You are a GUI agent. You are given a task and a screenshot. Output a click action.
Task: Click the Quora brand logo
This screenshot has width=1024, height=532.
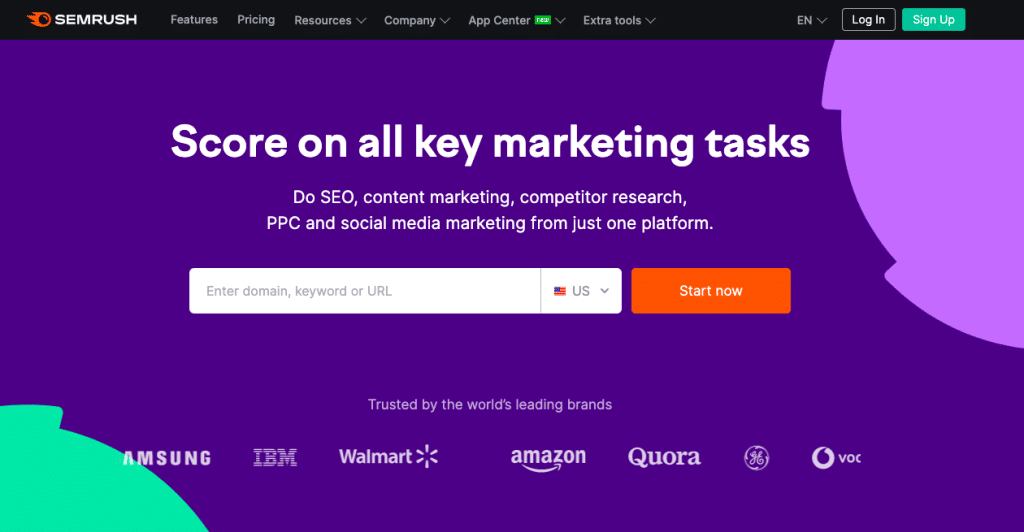[x=664, y=458]
